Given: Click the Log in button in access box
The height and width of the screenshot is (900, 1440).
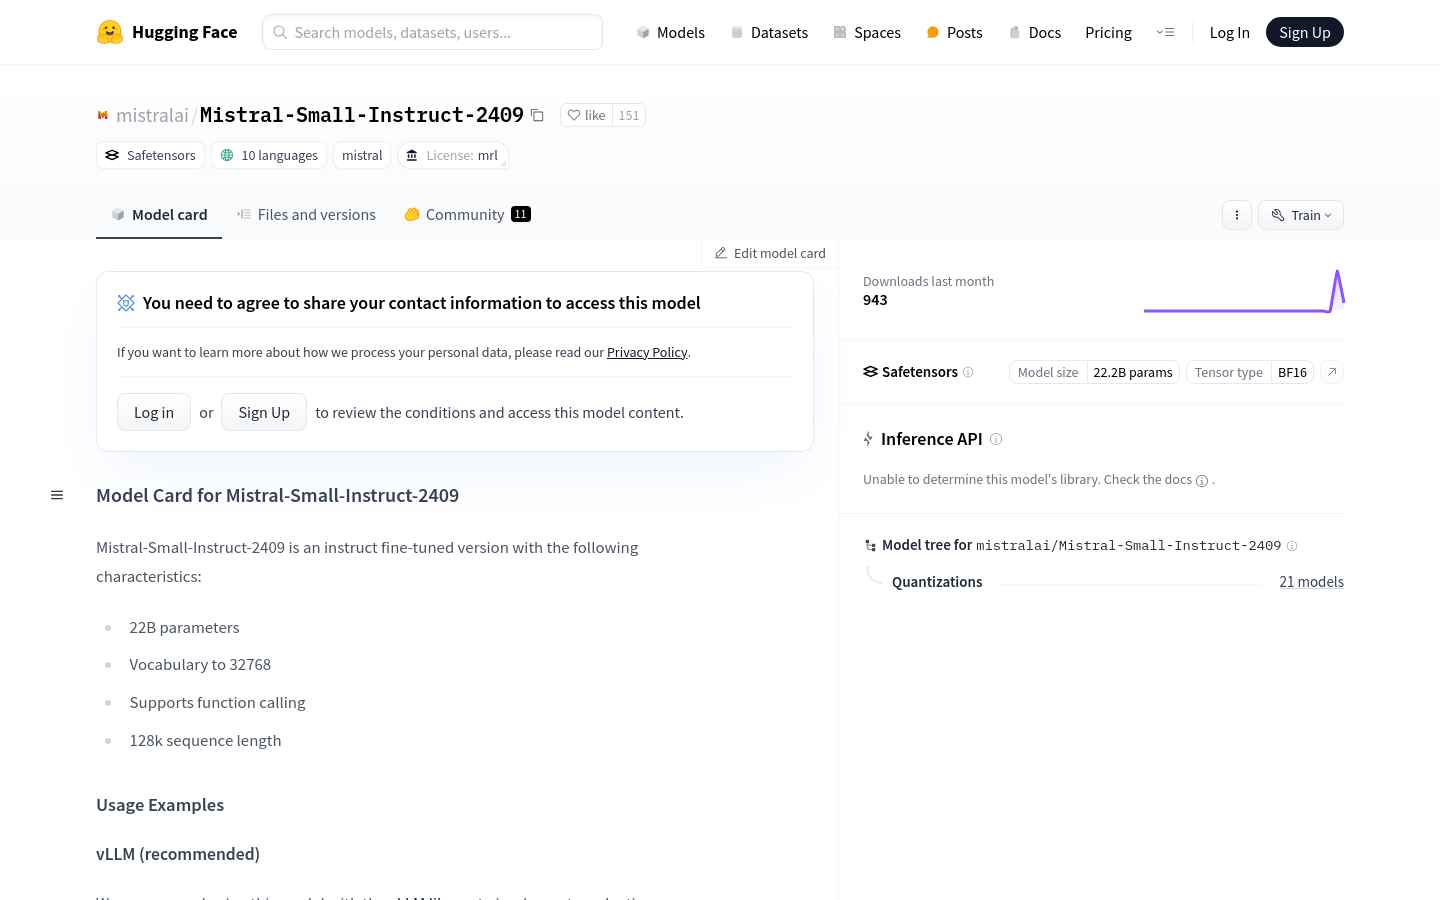Looking at the screenshot, I should tap(154, 412).
